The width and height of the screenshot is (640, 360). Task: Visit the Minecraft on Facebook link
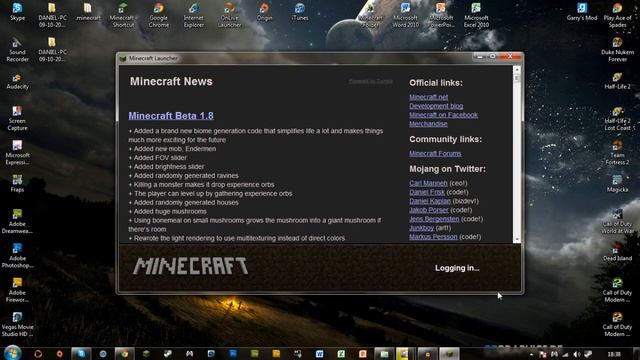[443, 115]
